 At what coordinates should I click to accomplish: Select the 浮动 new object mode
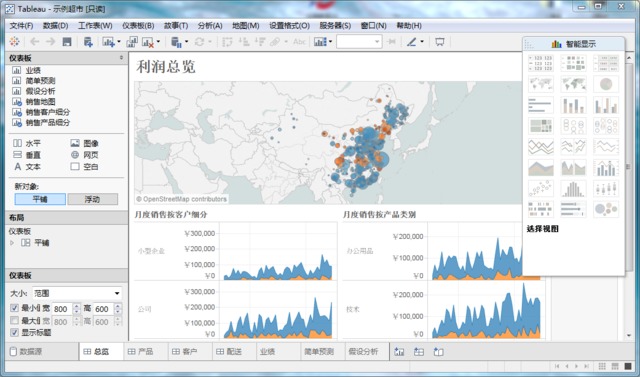(92, 199)
